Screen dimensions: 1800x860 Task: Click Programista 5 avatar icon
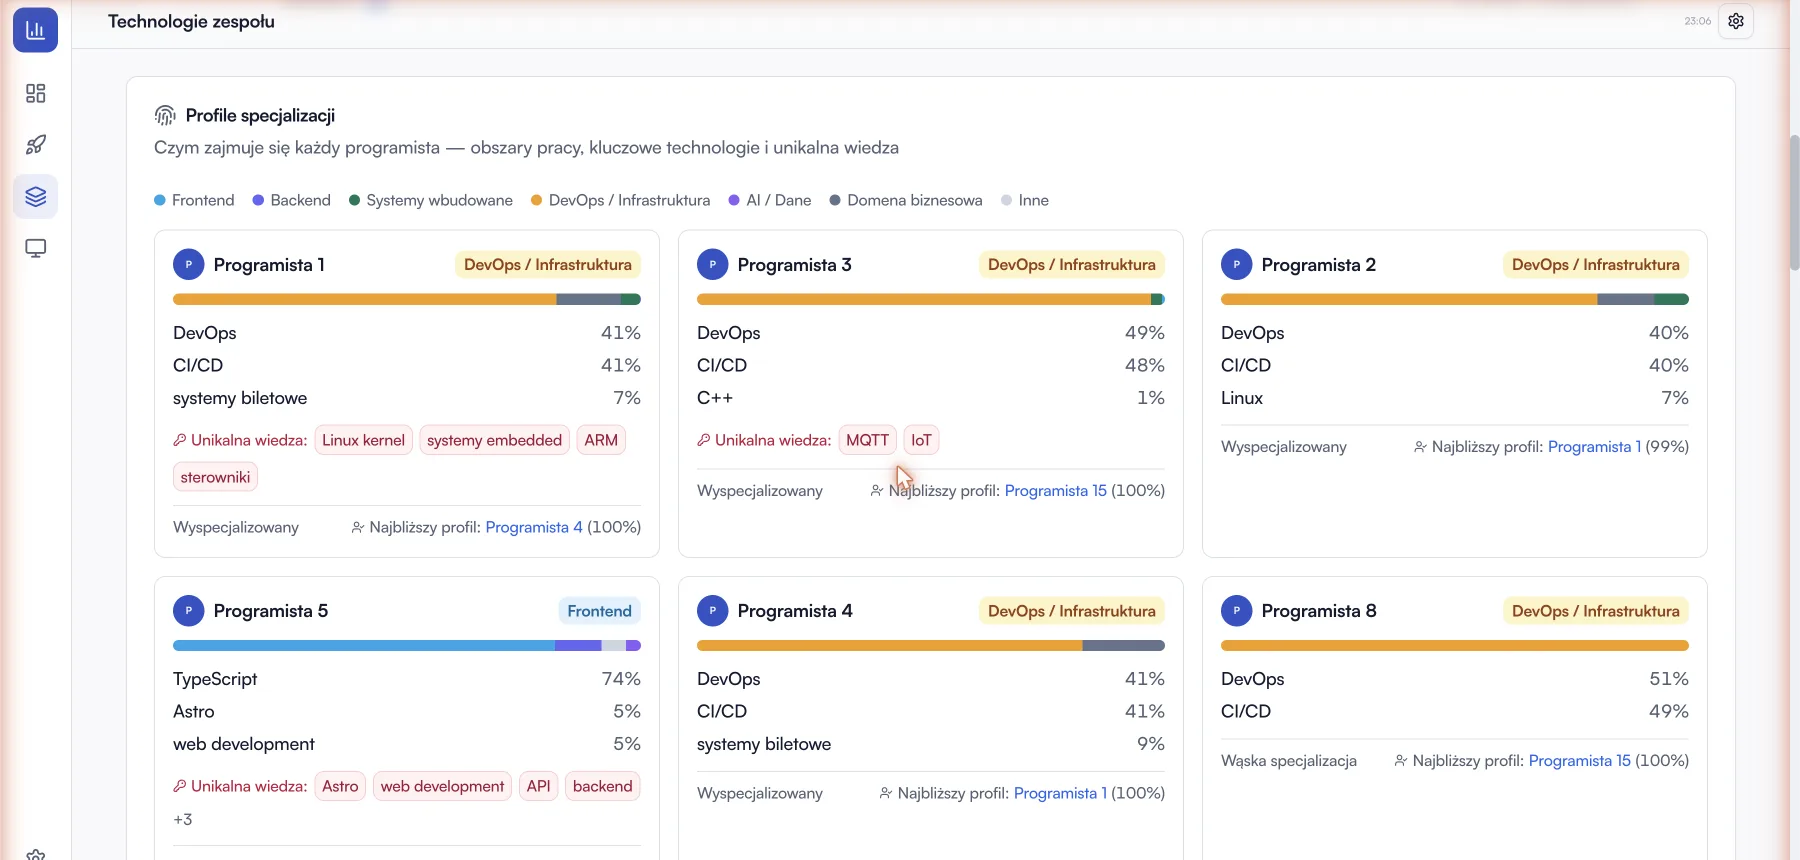click(x=189, y=611)
